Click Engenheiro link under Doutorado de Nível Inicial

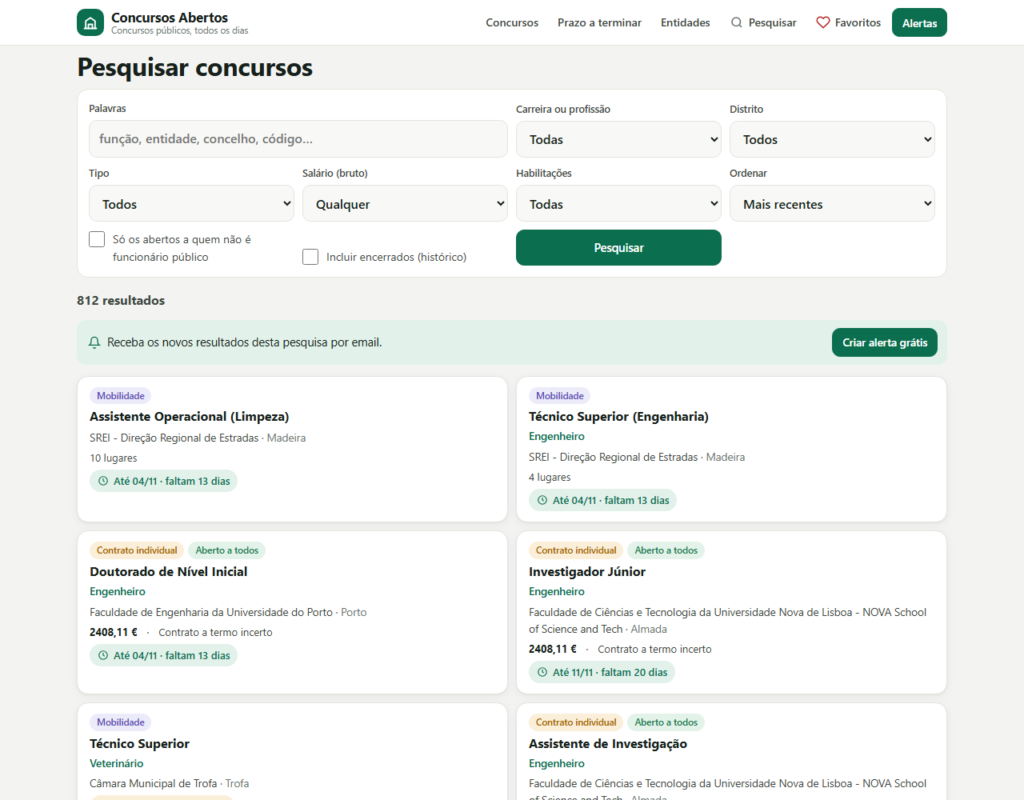tap(118, 592)
